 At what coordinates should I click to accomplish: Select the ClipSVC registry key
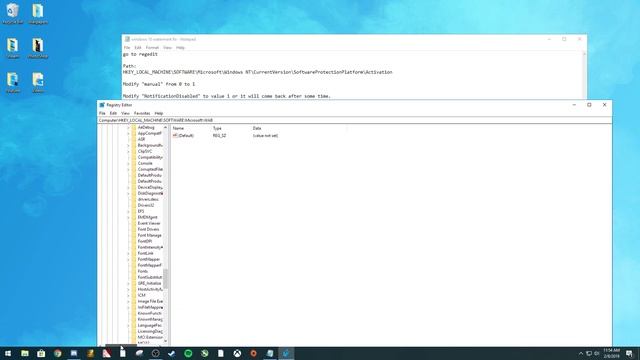[x=144, y=151]
